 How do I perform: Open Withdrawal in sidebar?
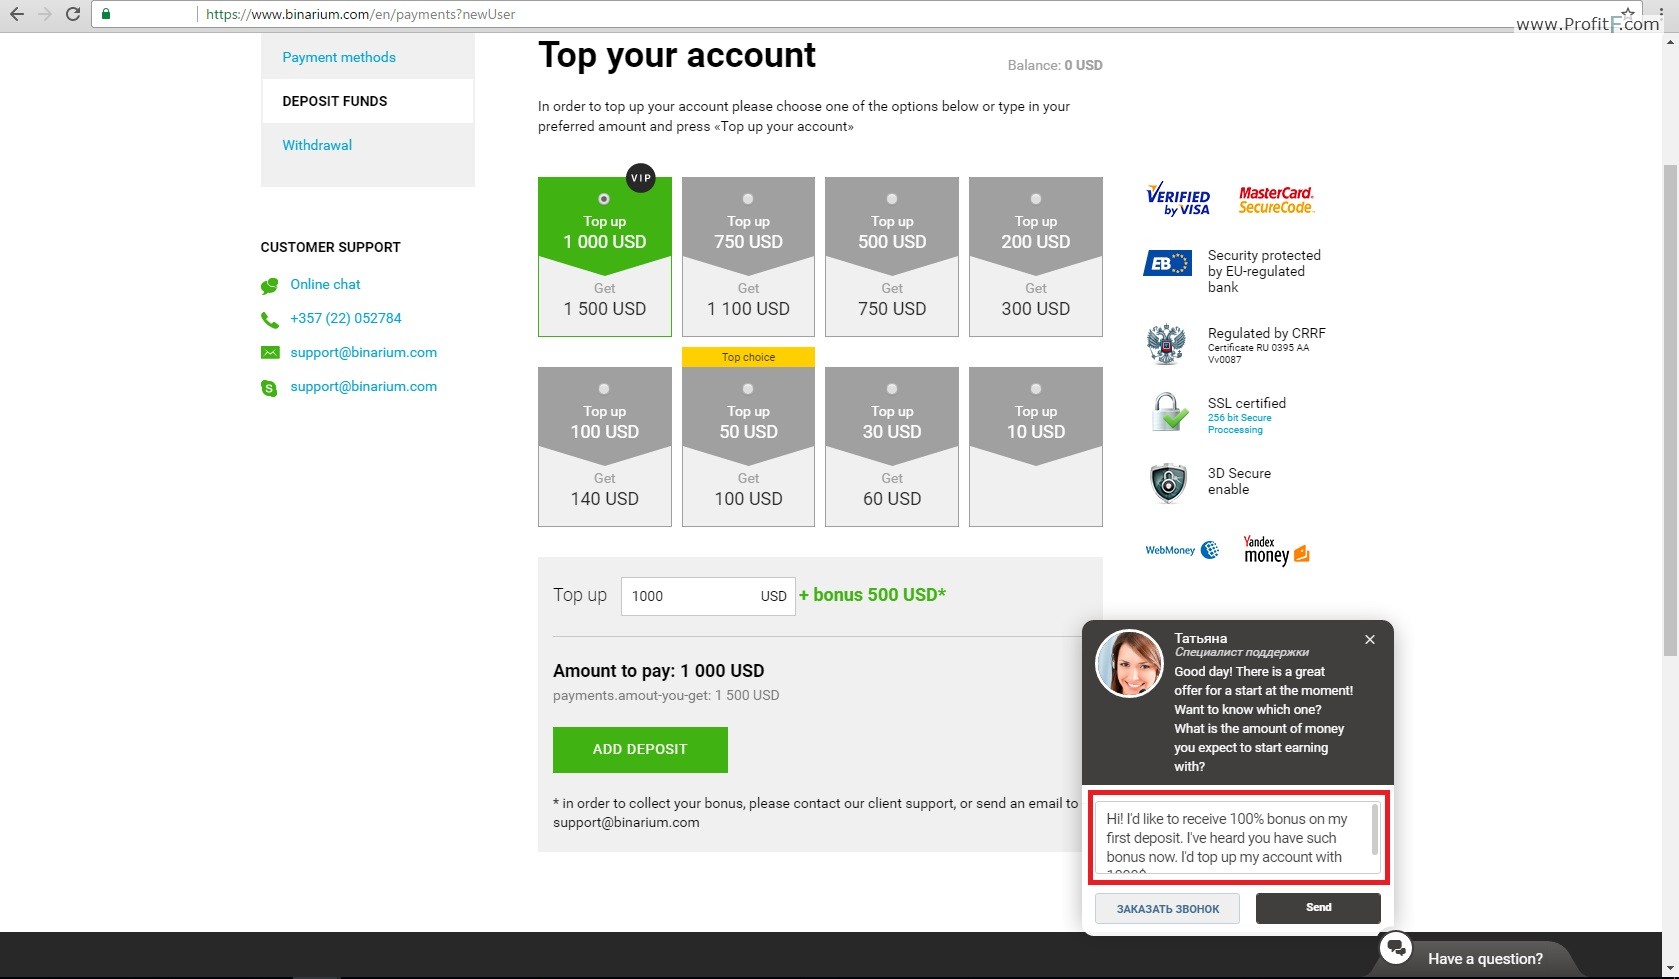coord(317,145)
